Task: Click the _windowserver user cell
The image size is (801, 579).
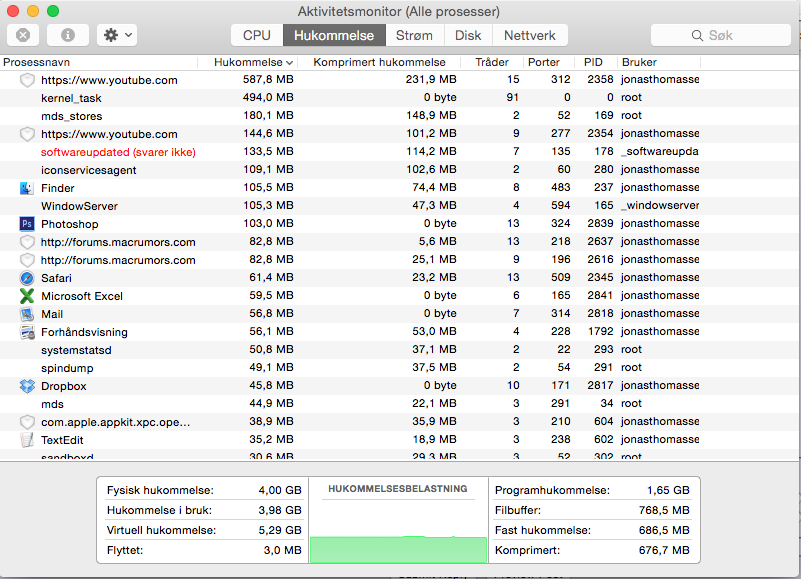Action: (660, 205)
